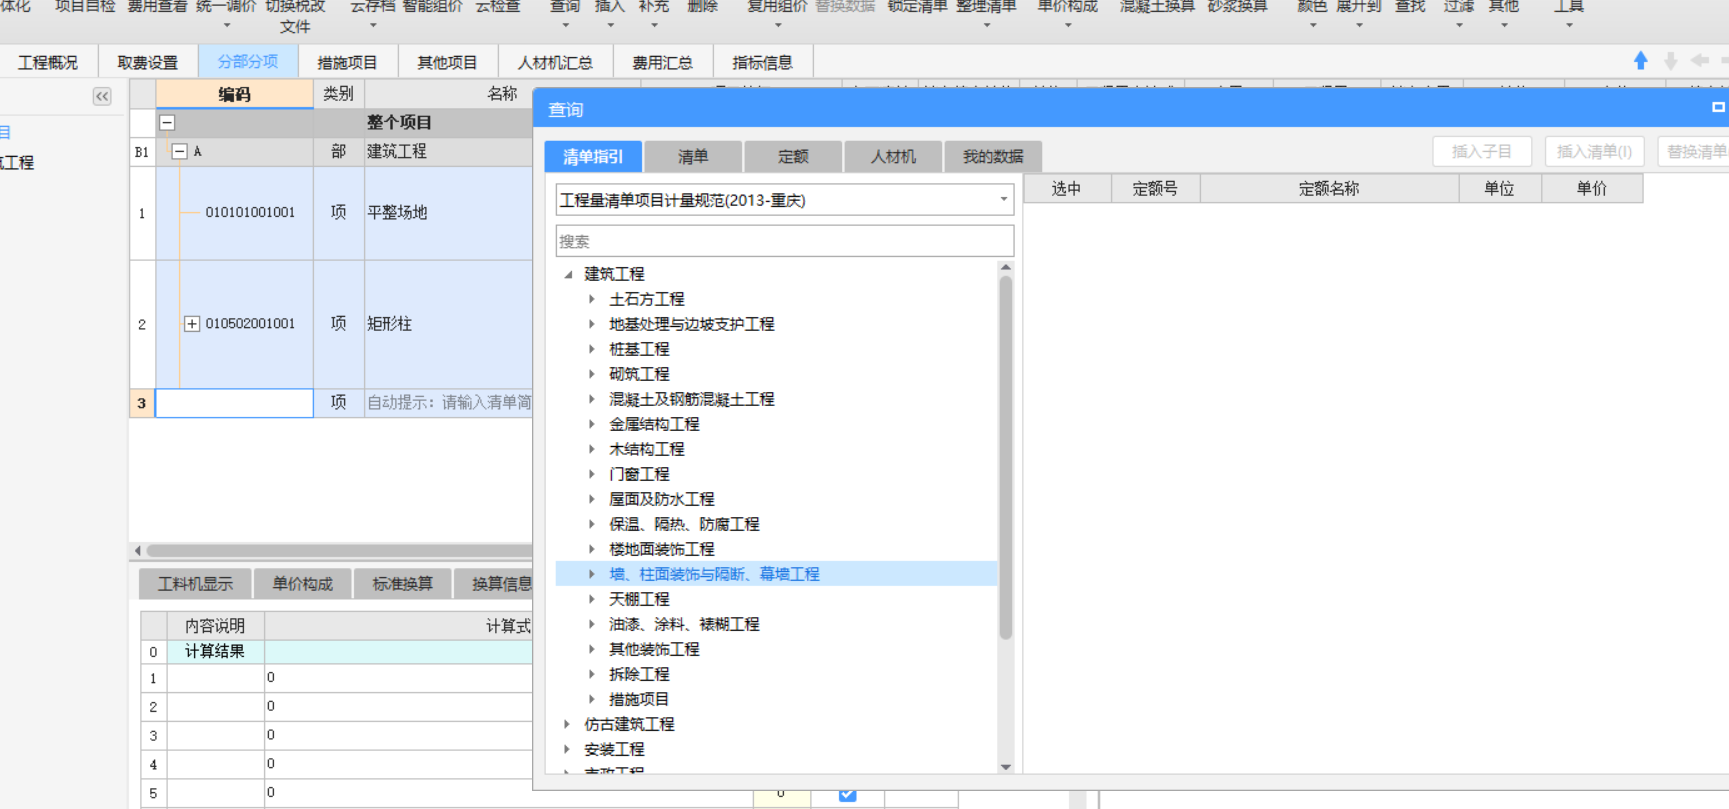The width and height of the screenshot is (1729, 809).
Task: Switch to the 定额 tab in the query dialog
Action: click(793, 157)
